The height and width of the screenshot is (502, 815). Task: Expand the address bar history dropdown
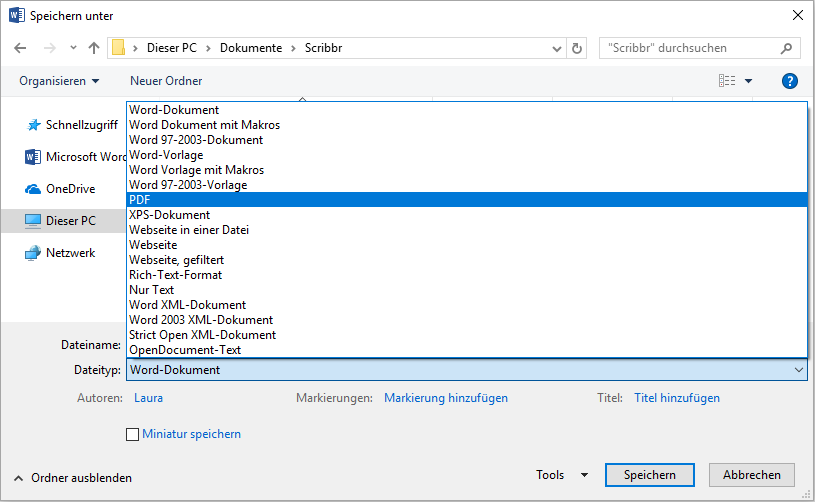557,49
